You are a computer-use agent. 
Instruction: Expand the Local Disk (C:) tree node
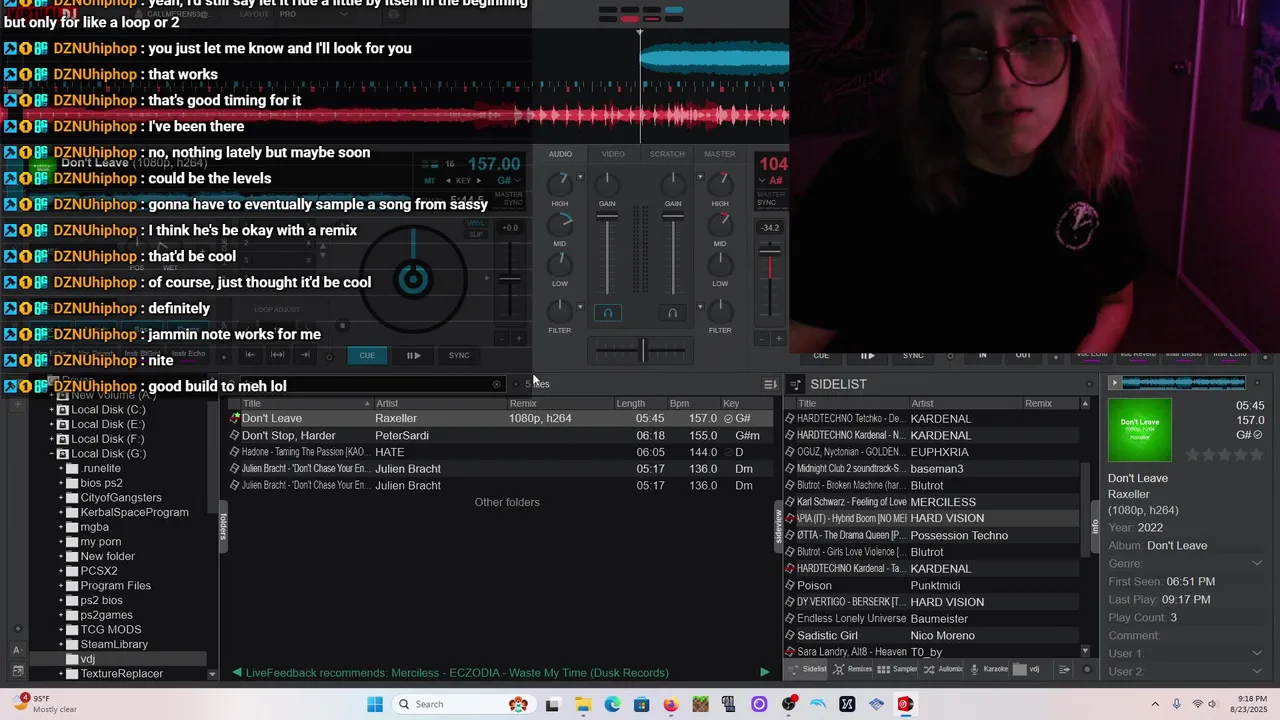(x=52, y=410)
